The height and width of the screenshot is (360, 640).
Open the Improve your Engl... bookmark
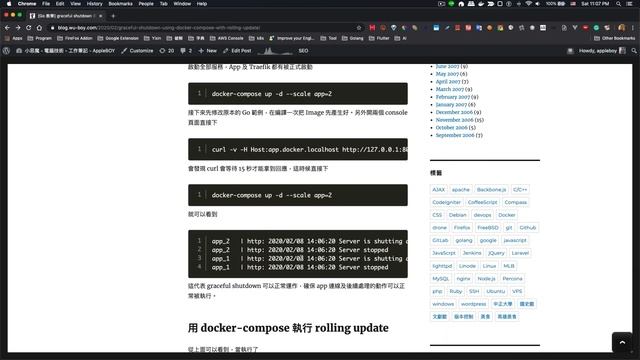(292, 38)
